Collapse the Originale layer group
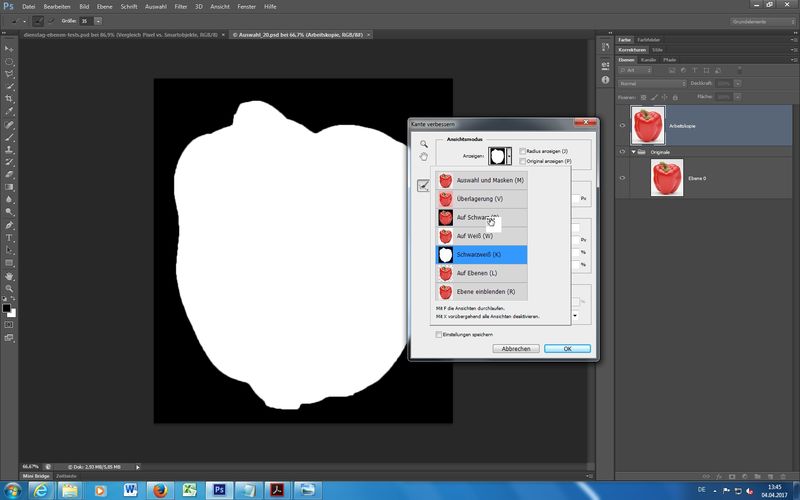 click(634, 152)
